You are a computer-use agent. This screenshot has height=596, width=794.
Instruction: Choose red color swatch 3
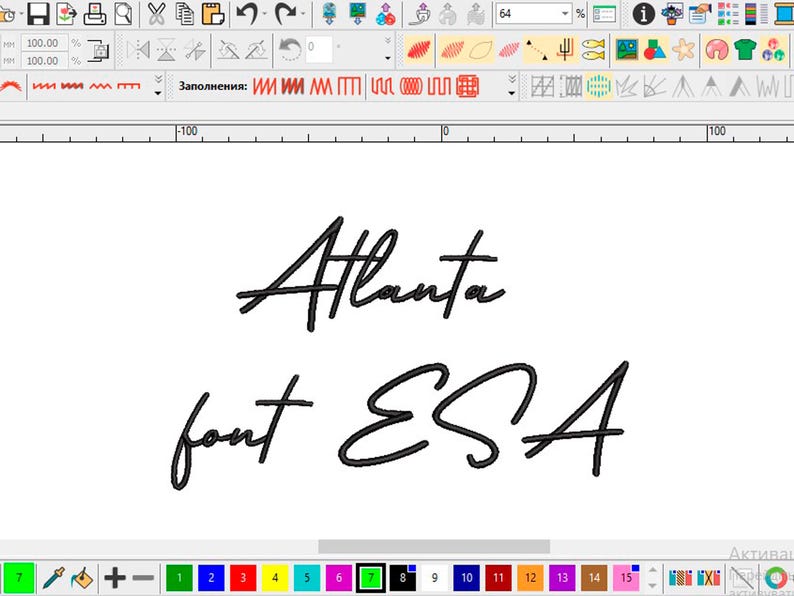coord(243,577)
